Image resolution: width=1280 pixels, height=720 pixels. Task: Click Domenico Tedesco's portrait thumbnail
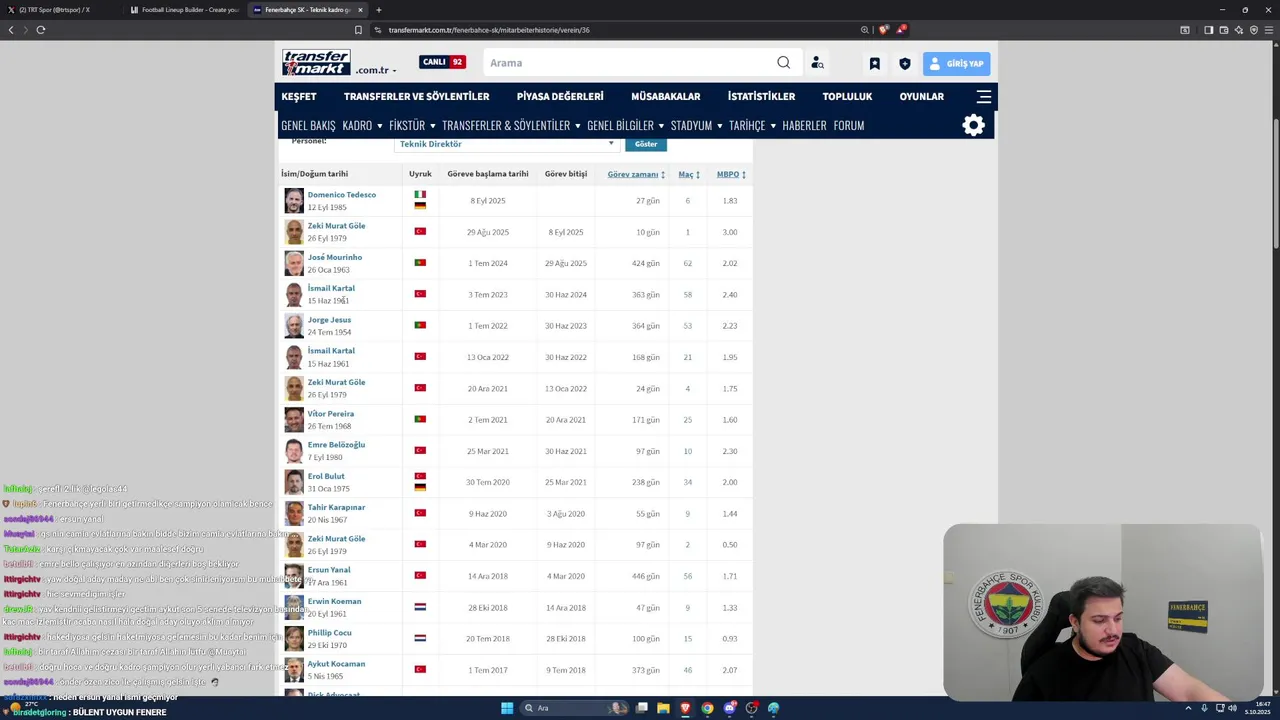pyautogui.click(x=293, y=201)
